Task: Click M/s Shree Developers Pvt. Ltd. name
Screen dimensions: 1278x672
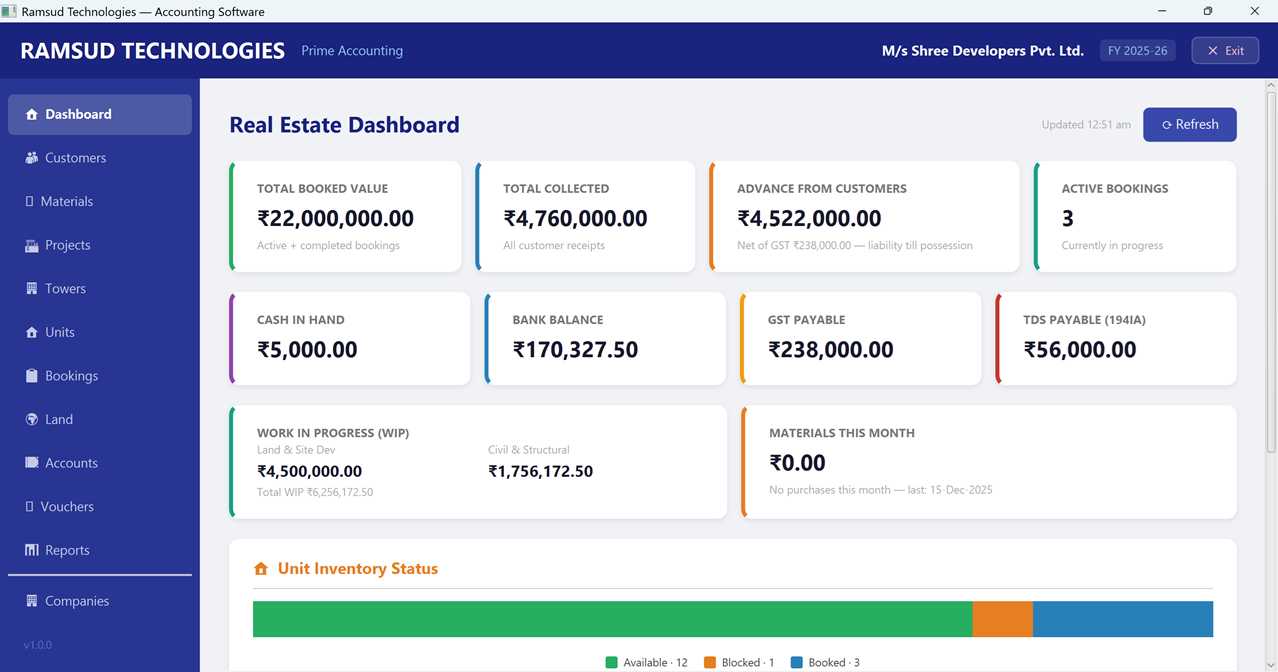Action: (982, 51)
